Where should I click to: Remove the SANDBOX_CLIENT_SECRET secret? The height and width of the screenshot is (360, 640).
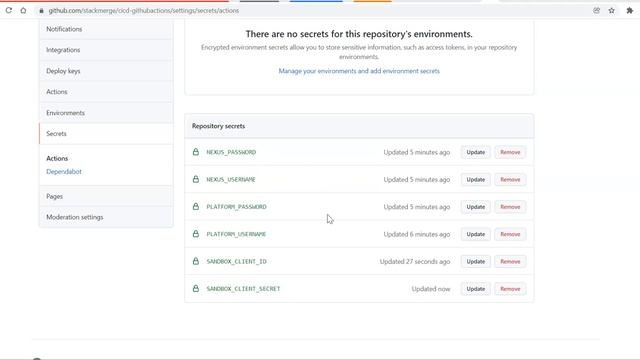pos(510,289)
